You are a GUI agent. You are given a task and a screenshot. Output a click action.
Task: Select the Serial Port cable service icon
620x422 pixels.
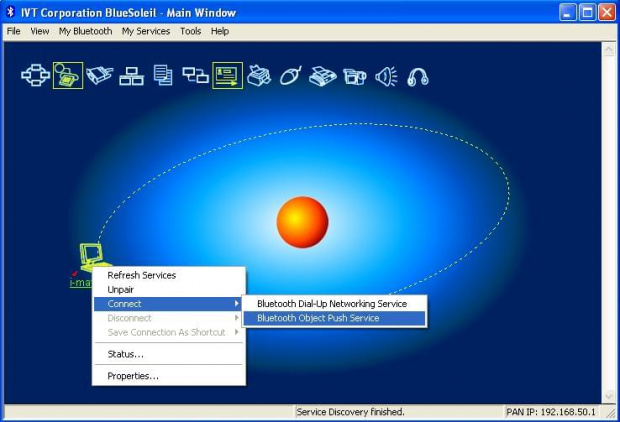pos(99,75)
